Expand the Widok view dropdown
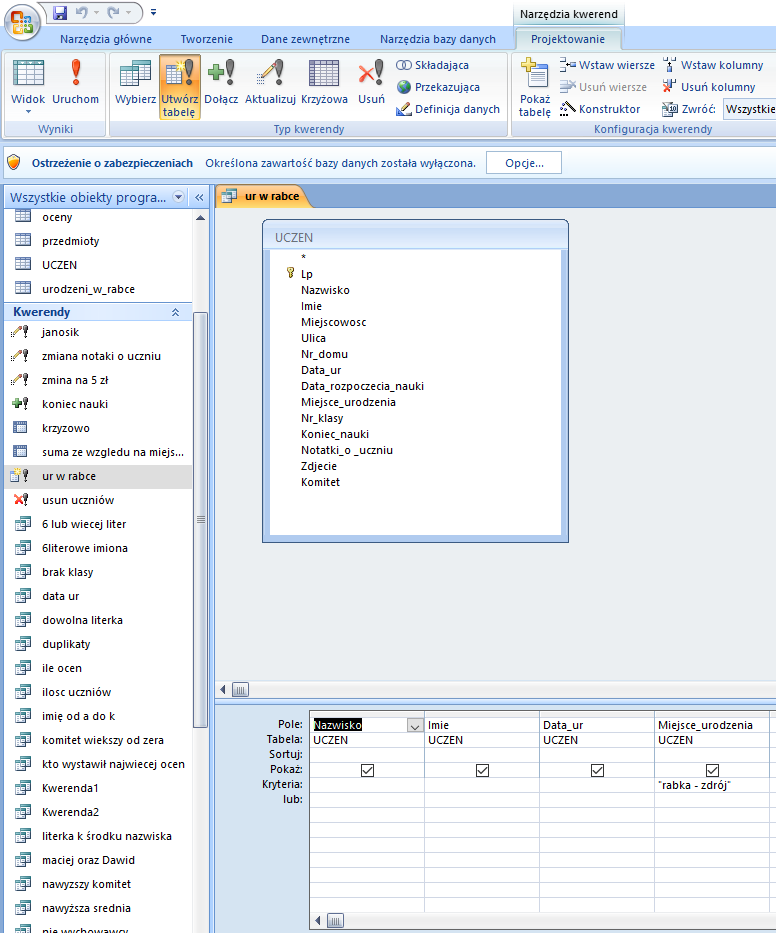This screenshot has height=933, width=776. [x=28, y=111]
